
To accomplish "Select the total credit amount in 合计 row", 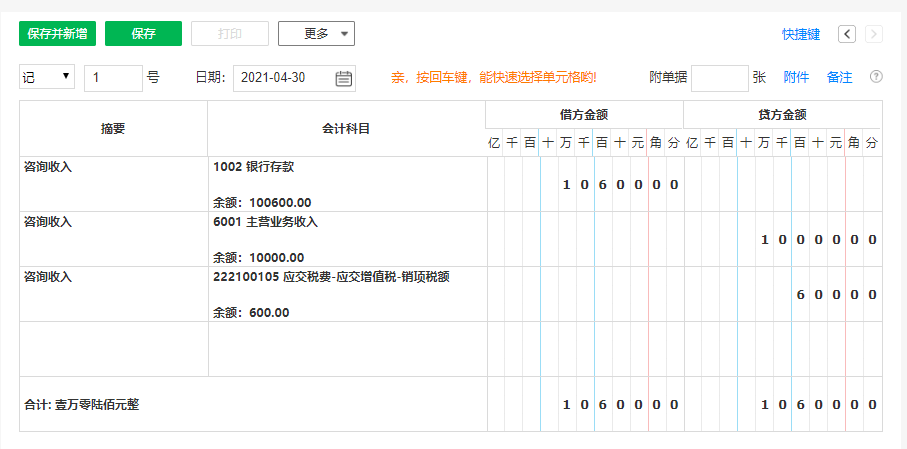I will point(783,404).
